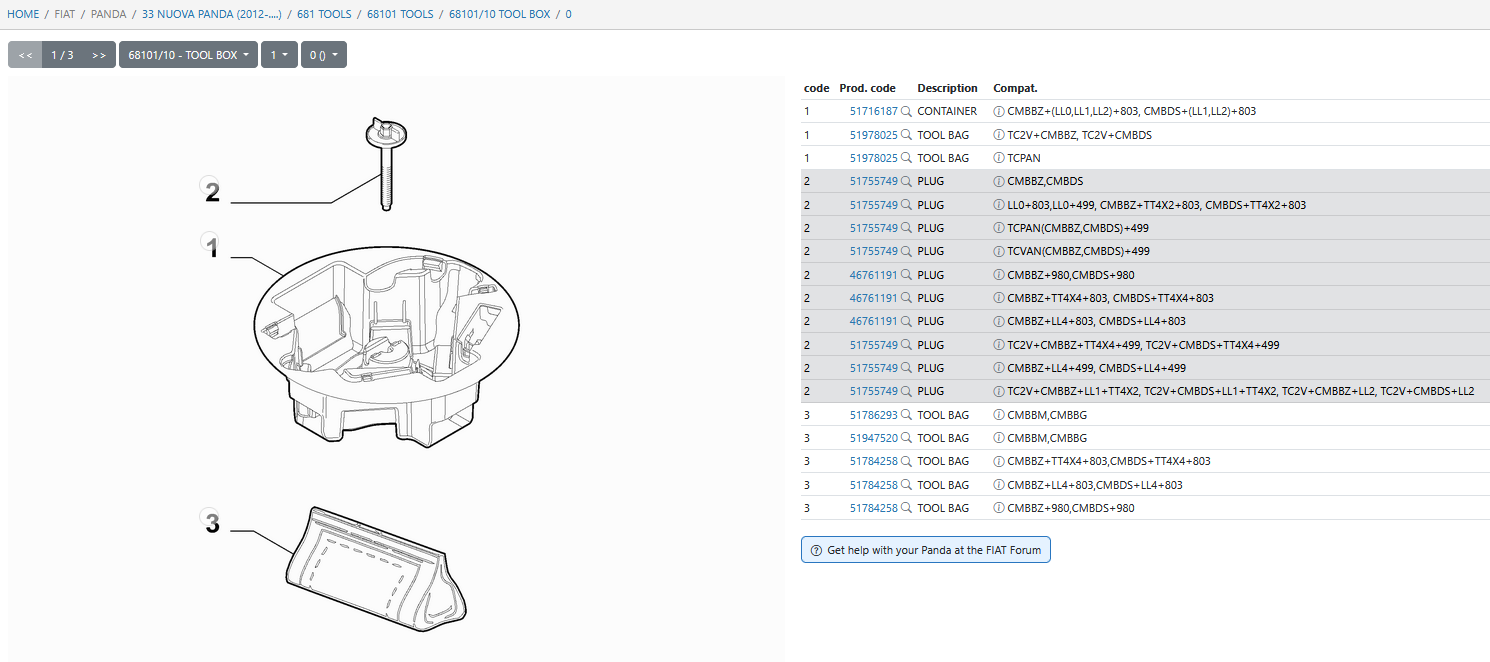This screenshot has height=662, width=1490.
Task: Click the tool bag drawing labeled 3
Action: point(375,565)
